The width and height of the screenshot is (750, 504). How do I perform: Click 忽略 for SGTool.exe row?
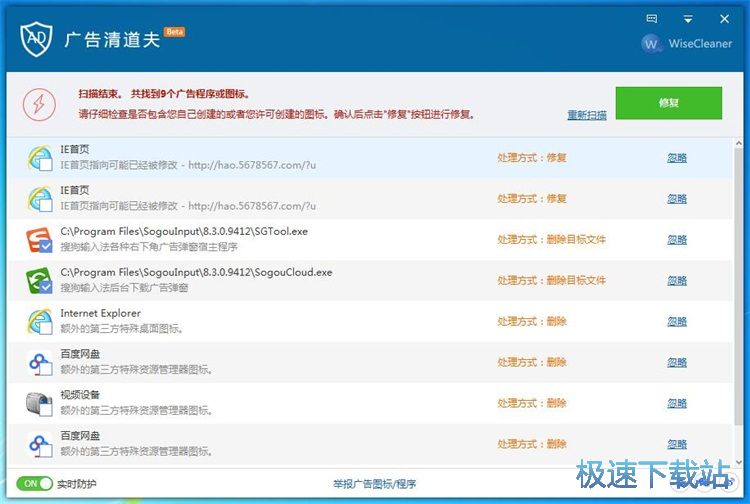pyautogui.click(x=677, y=240)
